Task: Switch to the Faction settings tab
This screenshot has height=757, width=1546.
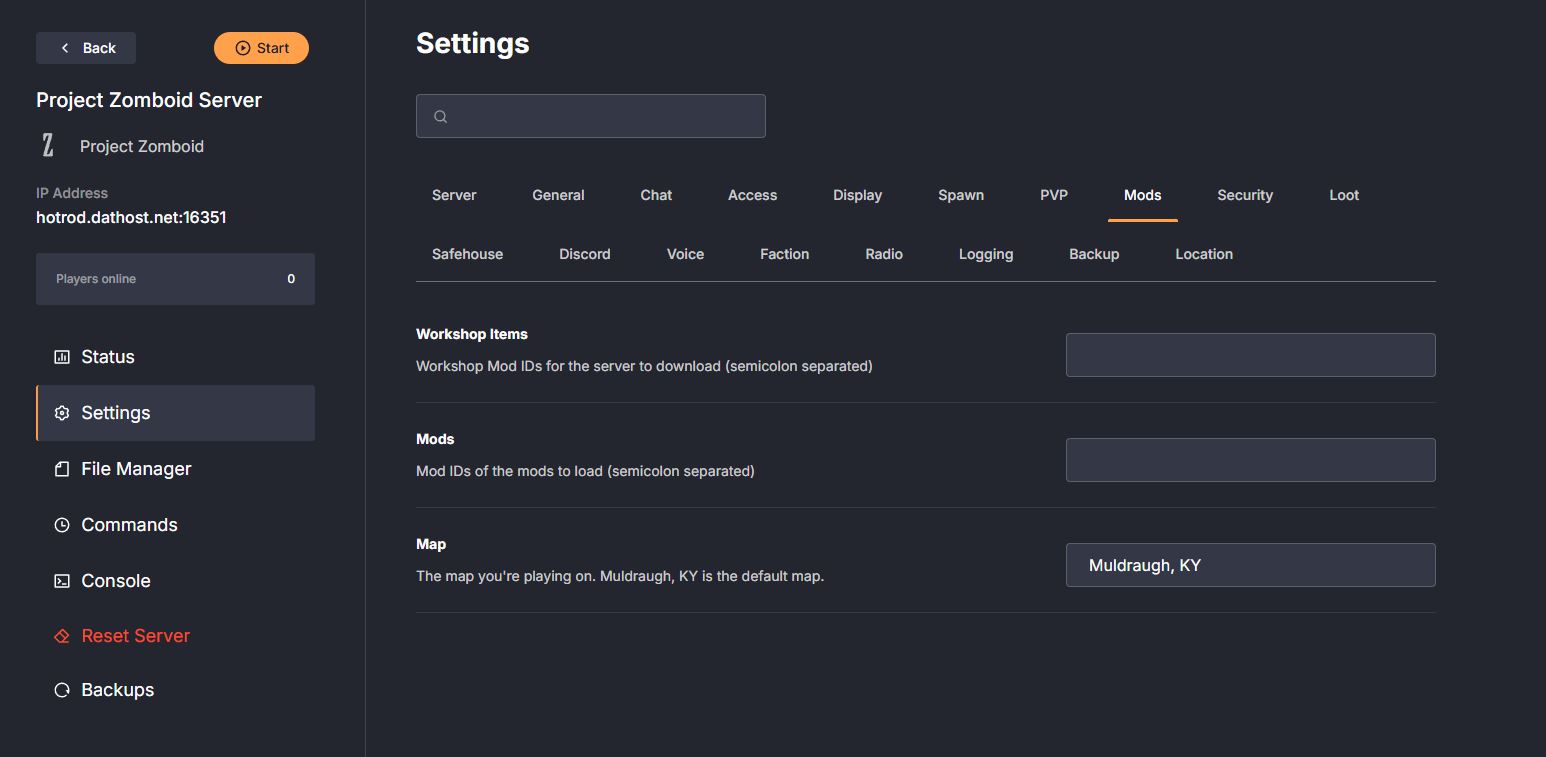Action: point(784,254)
